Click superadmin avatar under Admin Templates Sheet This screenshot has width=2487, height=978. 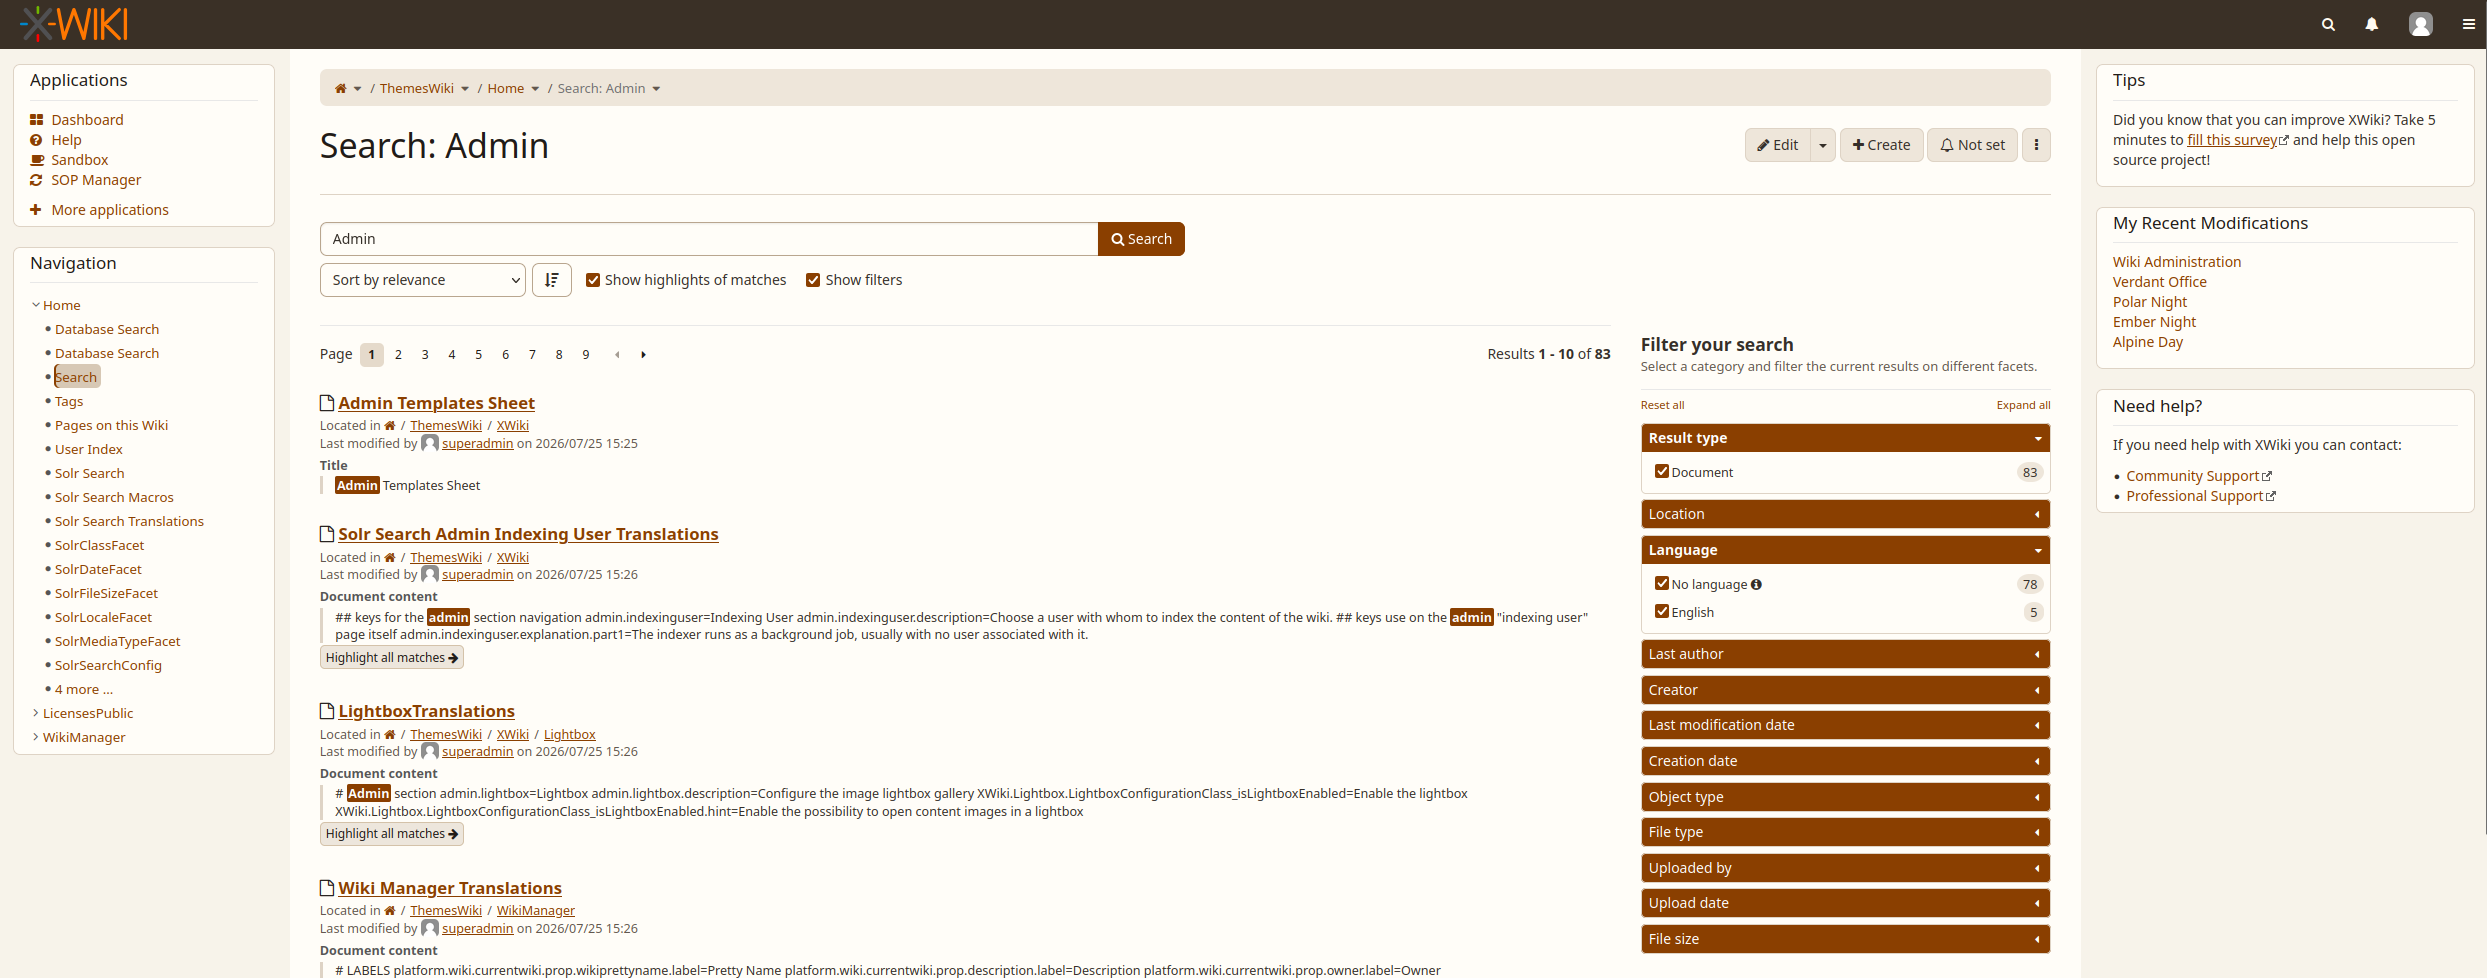(430, 443)
